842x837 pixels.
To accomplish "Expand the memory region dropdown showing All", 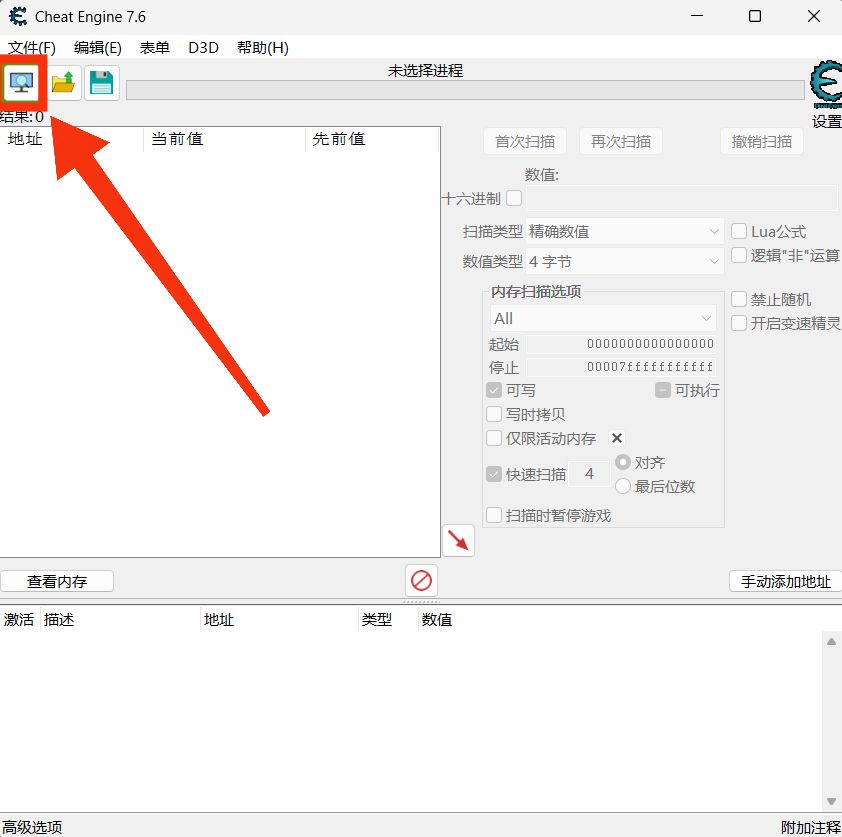I will pos(603,318).
